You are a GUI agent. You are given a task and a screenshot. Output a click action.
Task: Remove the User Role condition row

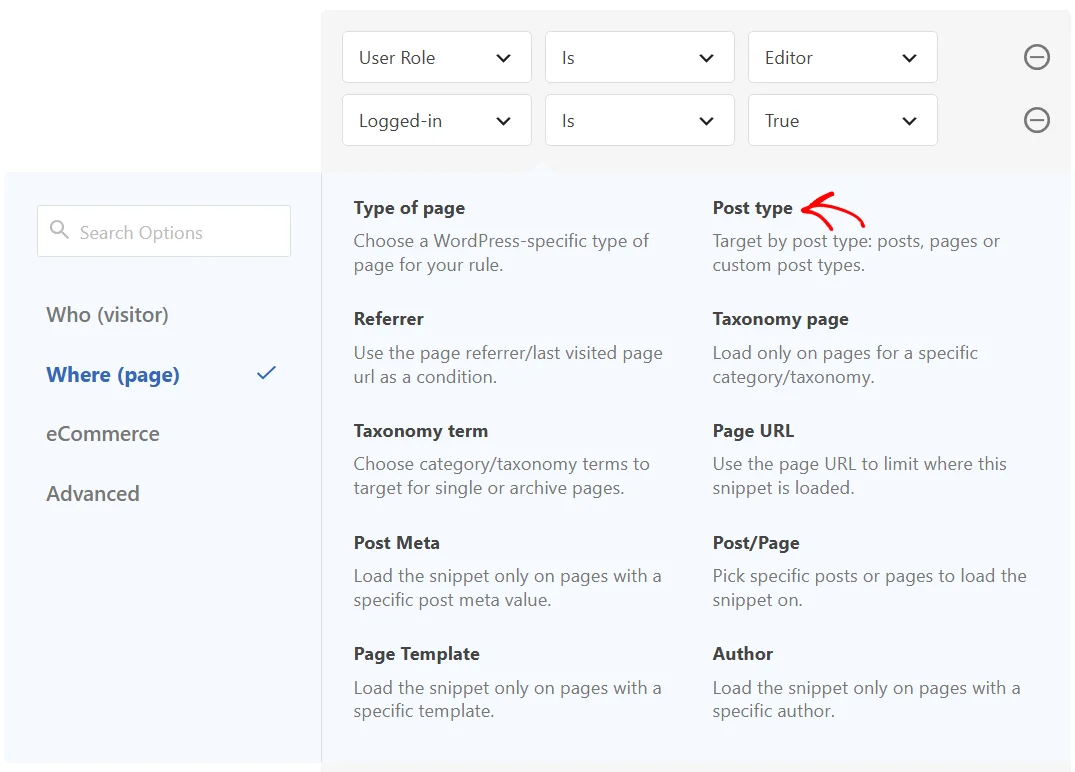(1037, 57)
